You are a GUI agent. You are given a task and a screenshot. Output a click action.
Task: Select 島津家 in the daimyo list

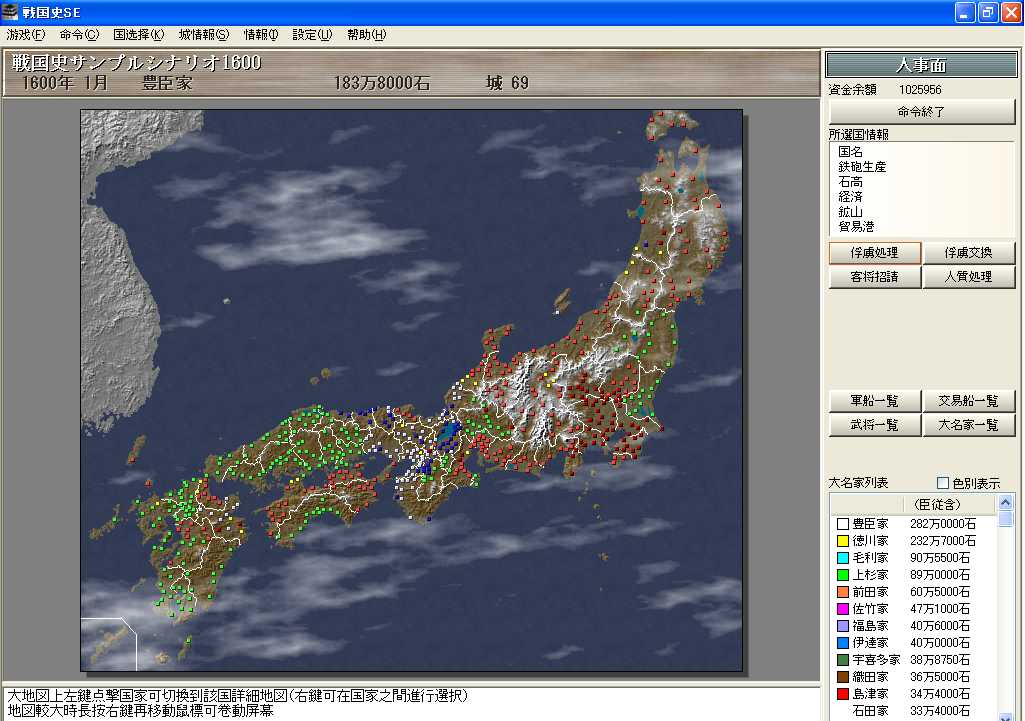[871, 694]
